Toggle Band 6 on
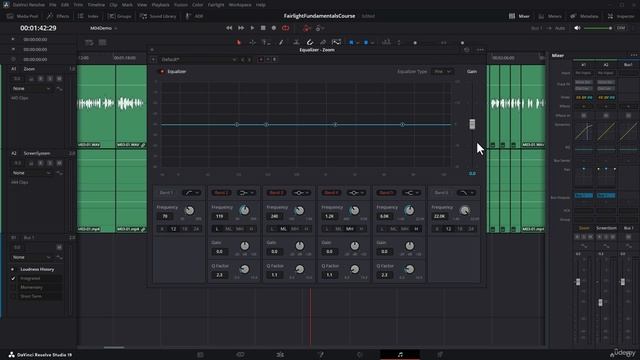 pyautogui.click(x=441, y=193)
